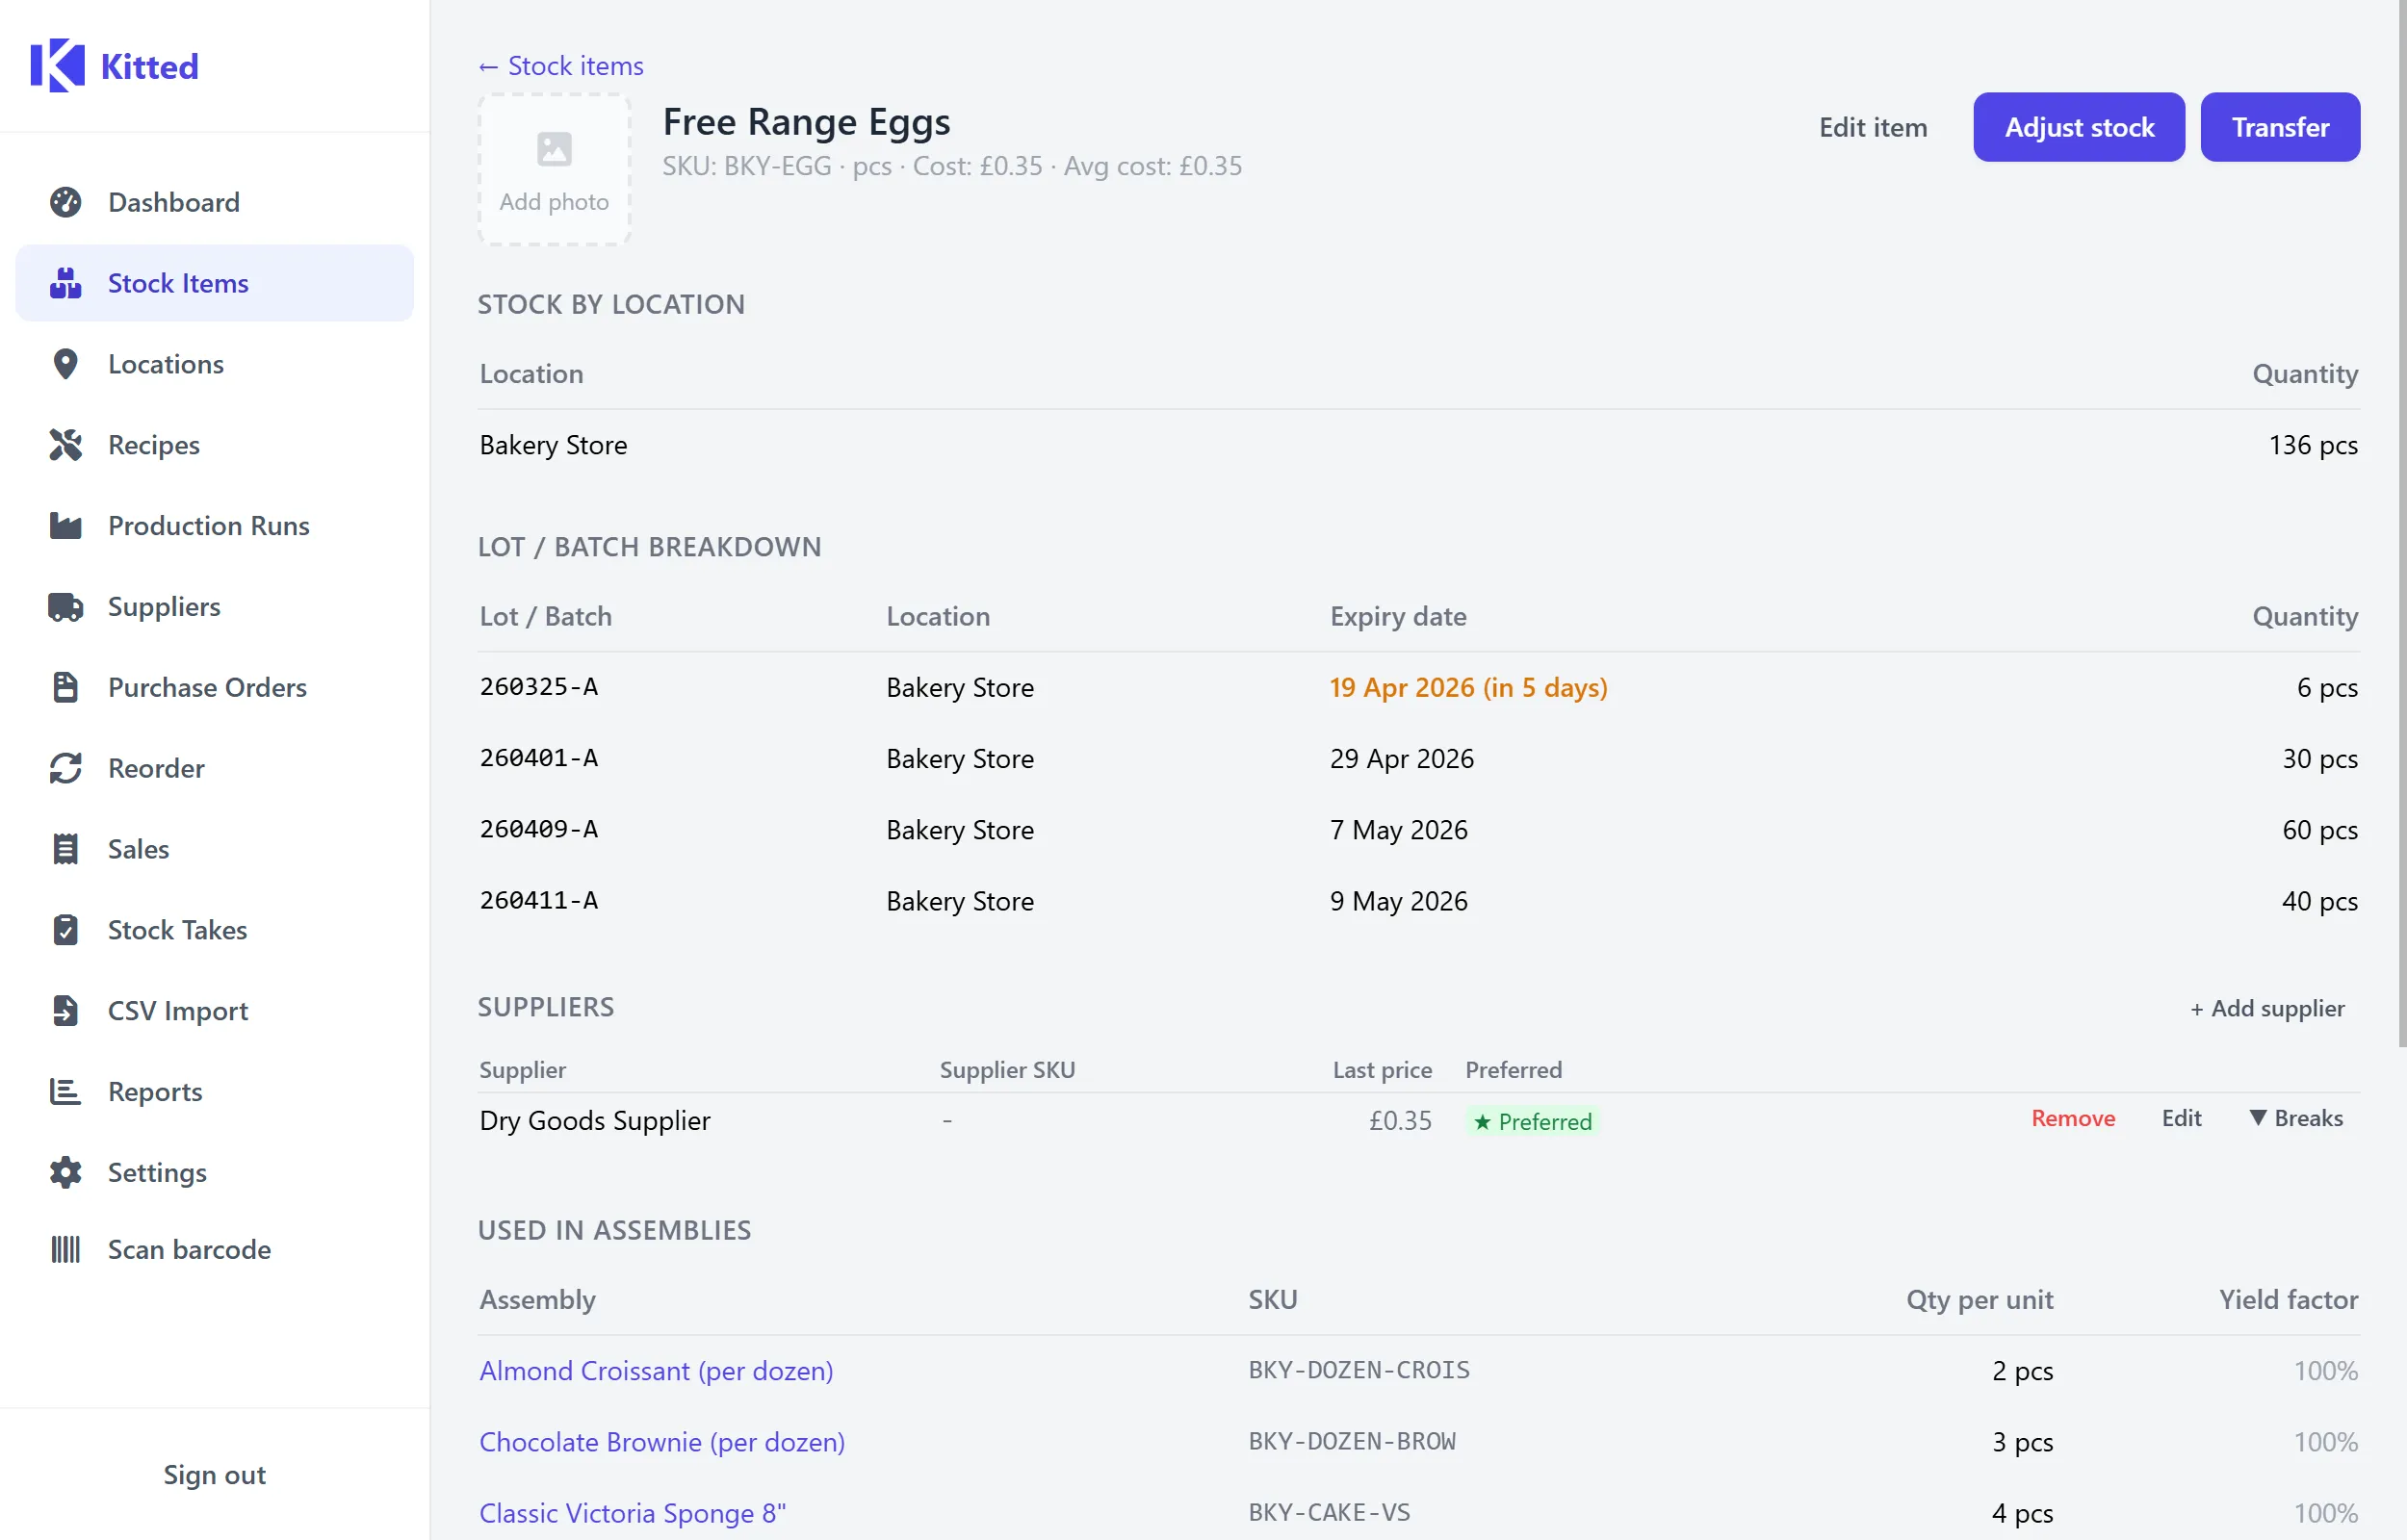Select the Suppliers truck icon
Viewport: 2407px width, 1540px height.
point(65,606)
